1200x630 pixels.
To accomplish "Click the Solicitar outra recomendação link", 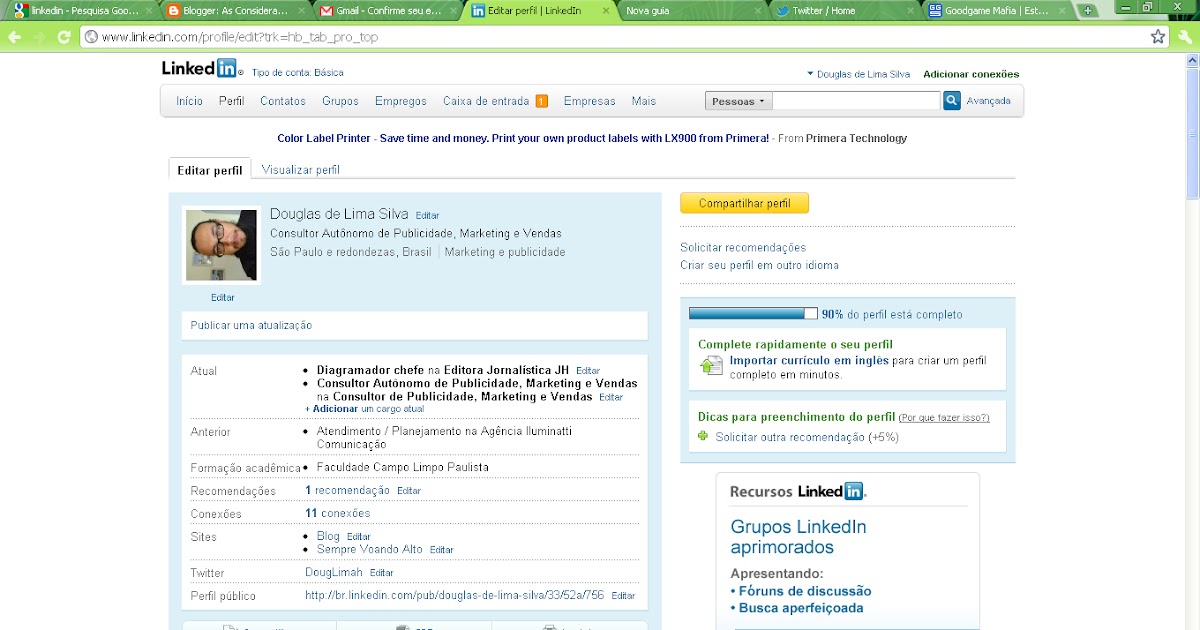I will click(790, 437).
